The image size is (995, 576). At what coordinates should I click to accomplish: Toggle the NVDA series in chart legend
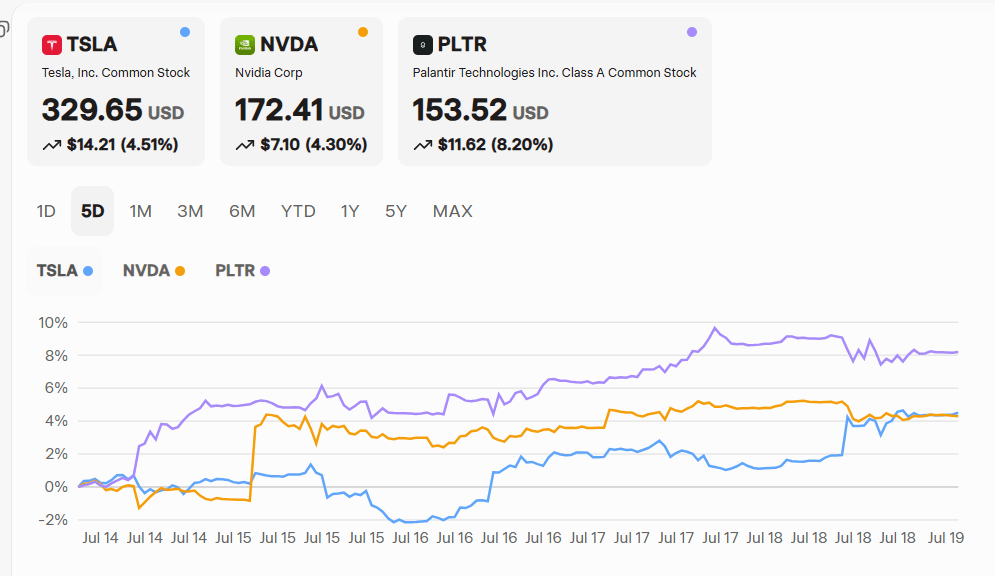pyautogui.click(x=154, y=270)
